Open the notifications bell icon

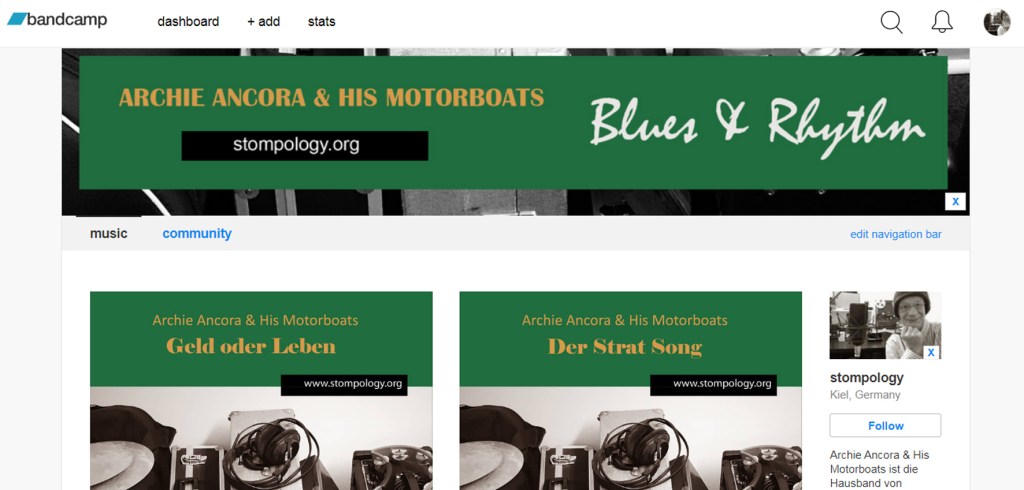coord(942,22)
